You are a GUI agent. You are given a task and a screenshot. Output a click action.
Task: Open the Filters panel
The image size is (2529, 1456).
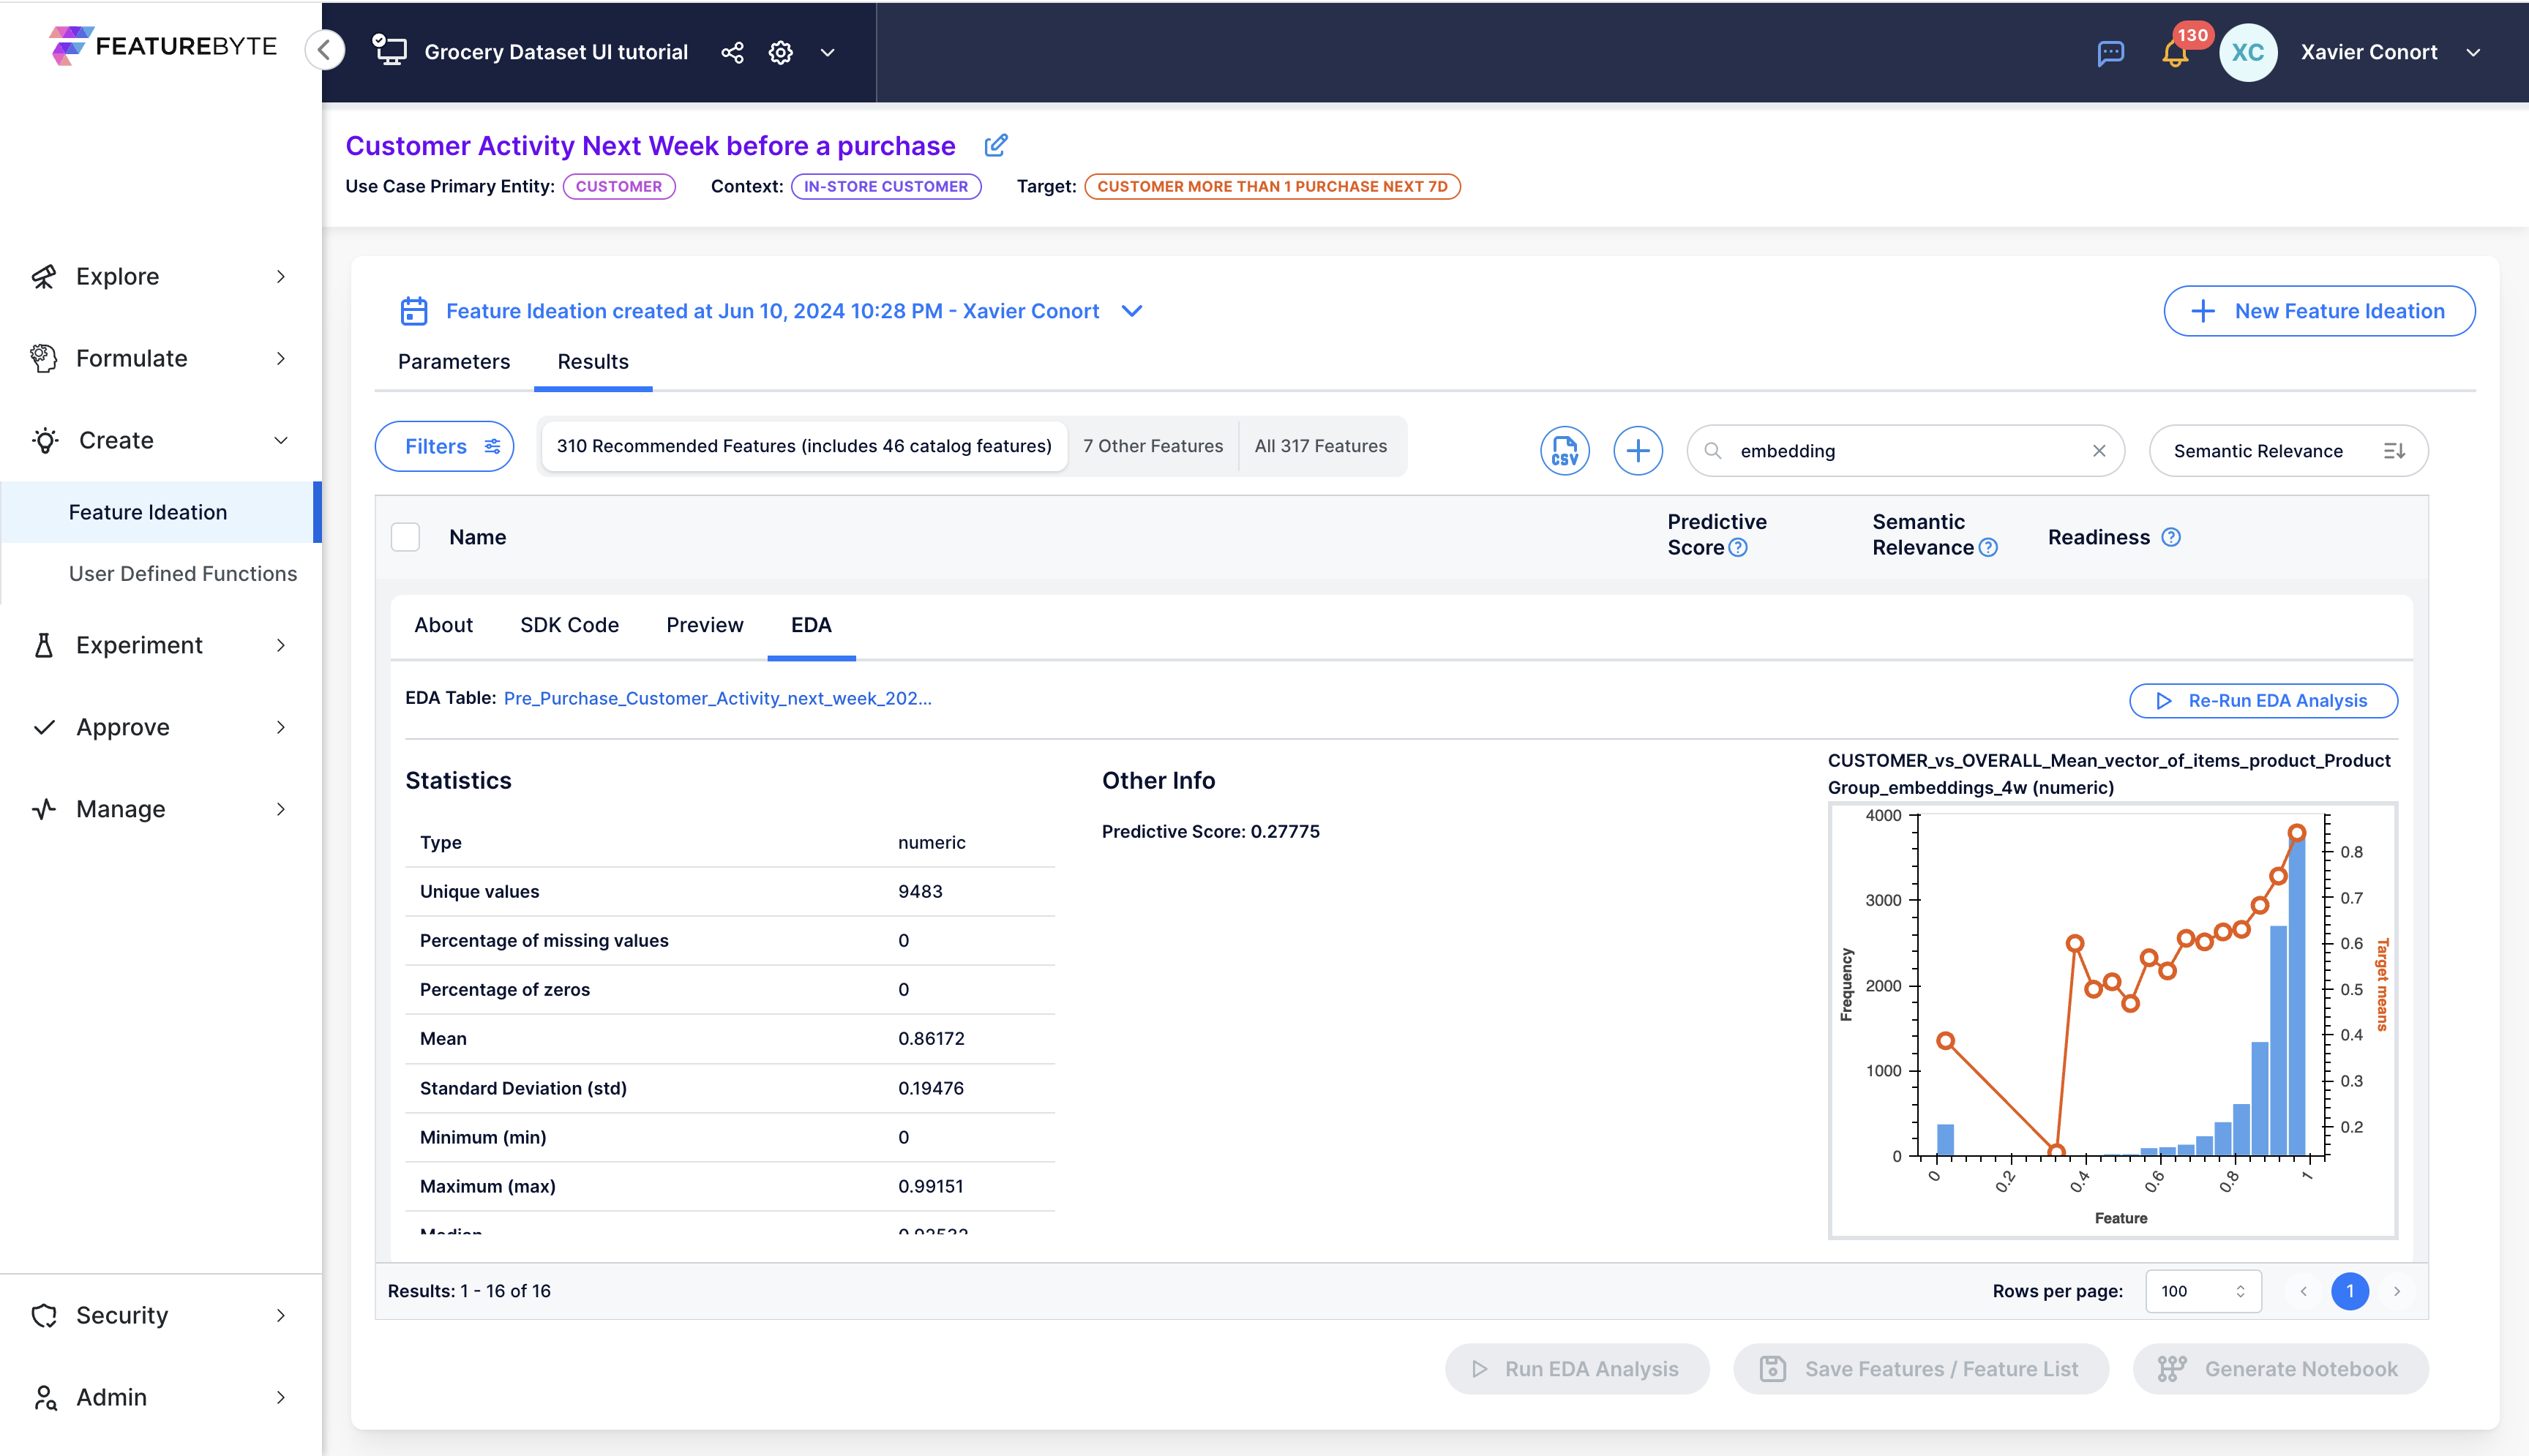[445, 446]
